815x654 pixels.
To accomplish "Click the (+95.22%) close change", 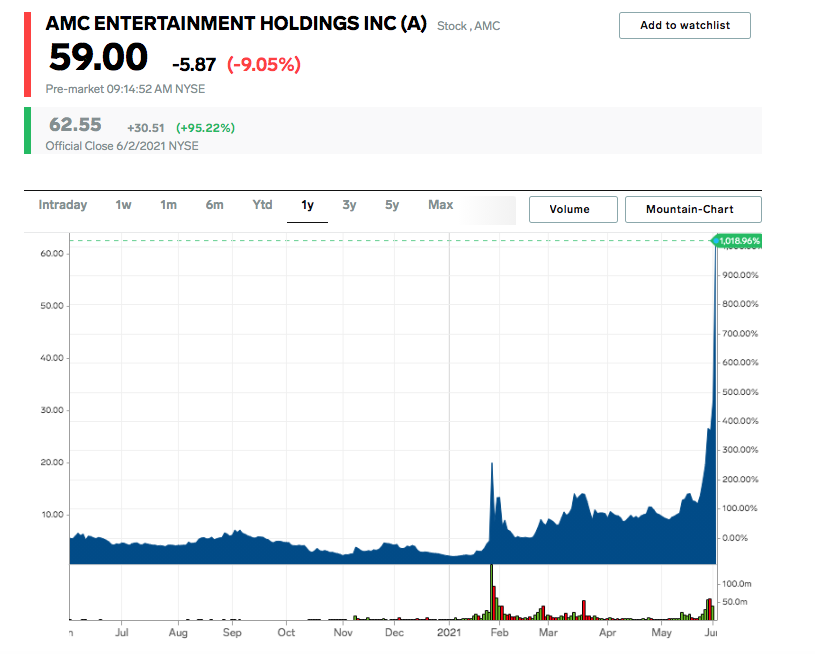I will point(205,128).
